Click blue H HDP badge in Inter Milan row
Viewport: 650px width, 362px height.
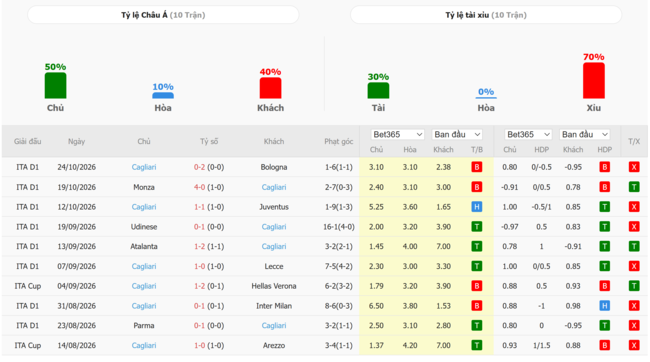pos(604,306)
